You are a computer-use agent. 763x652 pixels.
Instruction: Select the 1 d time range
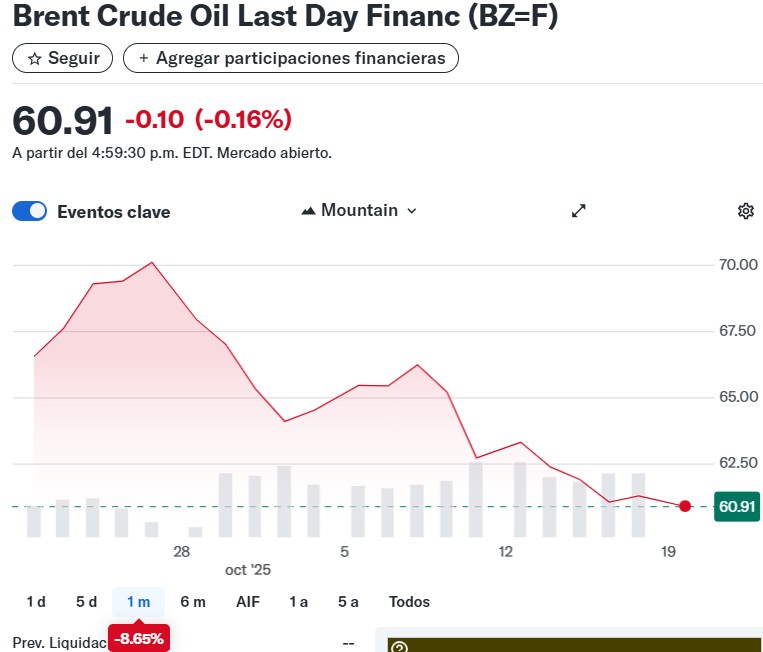click(36, 602)
